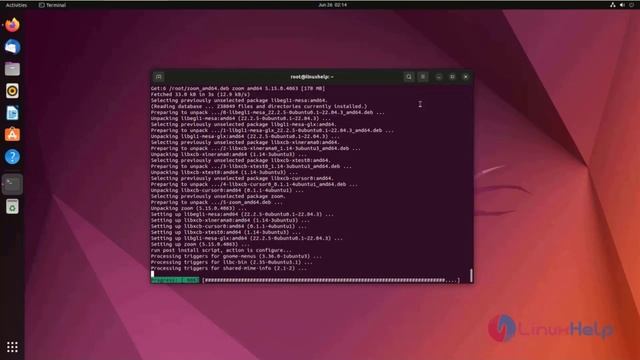Open the clock and calendar panel
Image resolution: width=640 pixels, height=360 pixels.
(x=332, y=5)
